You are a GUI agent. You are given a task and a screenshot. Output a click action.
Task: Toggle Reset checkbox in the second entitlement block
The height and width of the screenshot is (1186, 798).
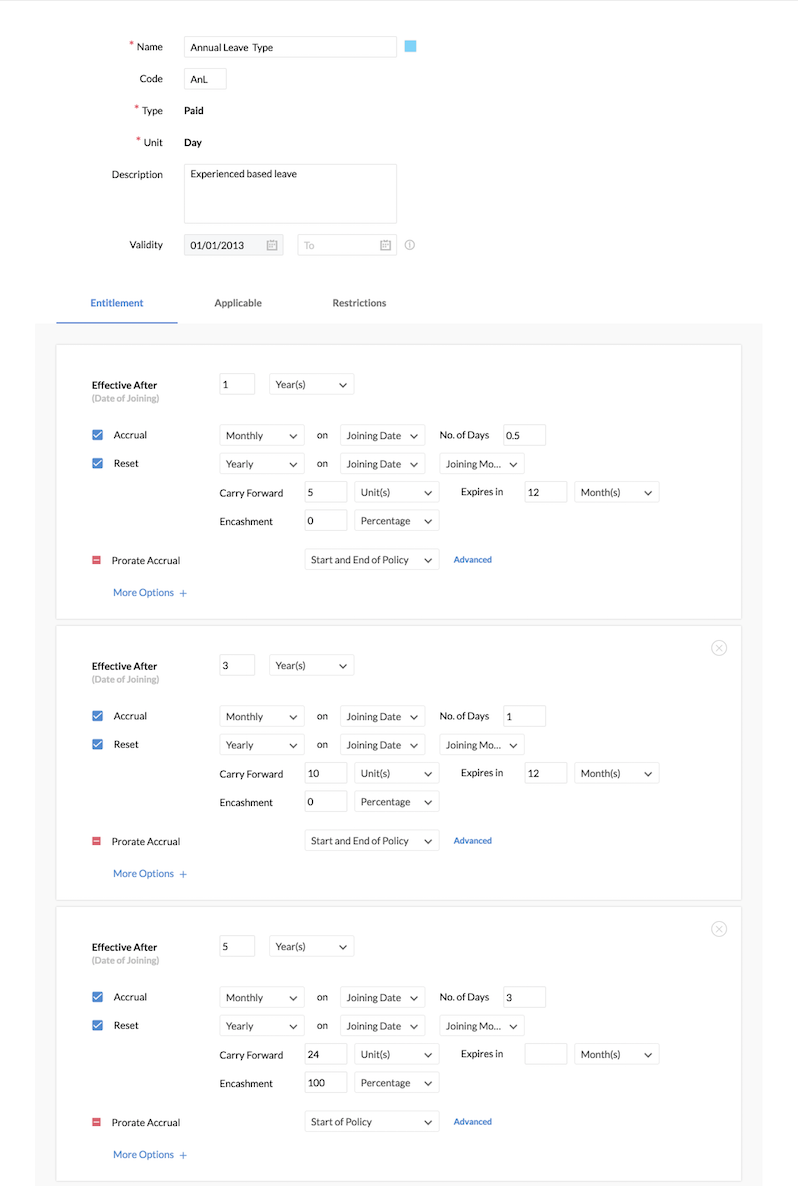pos(98,744)
